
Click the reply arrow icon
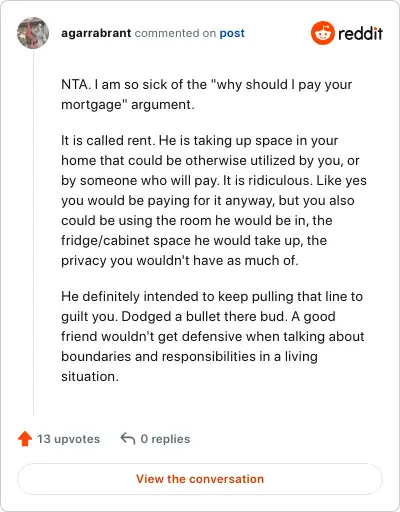coord(128,439)
